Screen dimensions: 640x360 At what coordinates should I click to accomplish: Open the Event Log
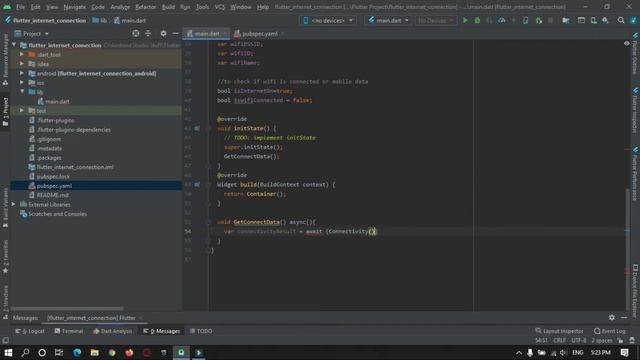(x=610, y=331)
